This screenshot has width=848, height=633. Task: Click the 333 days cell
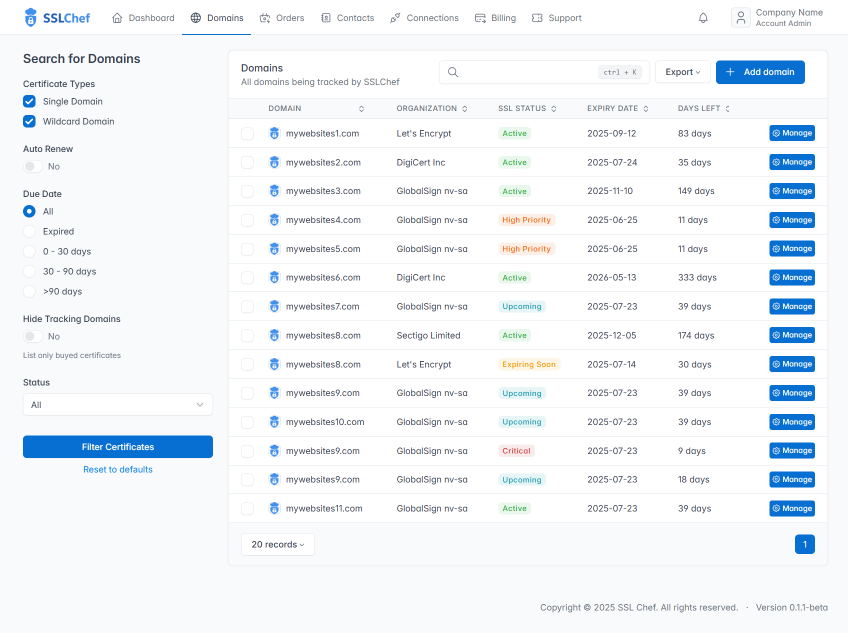(697, 278)
